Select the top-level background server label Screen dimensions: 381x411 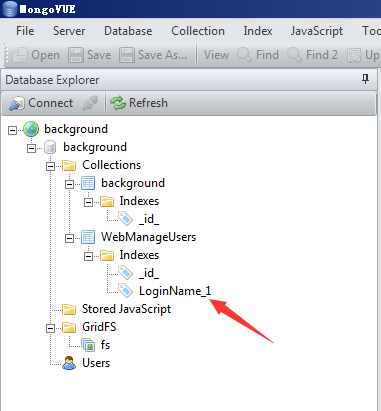tap(76, 129)
